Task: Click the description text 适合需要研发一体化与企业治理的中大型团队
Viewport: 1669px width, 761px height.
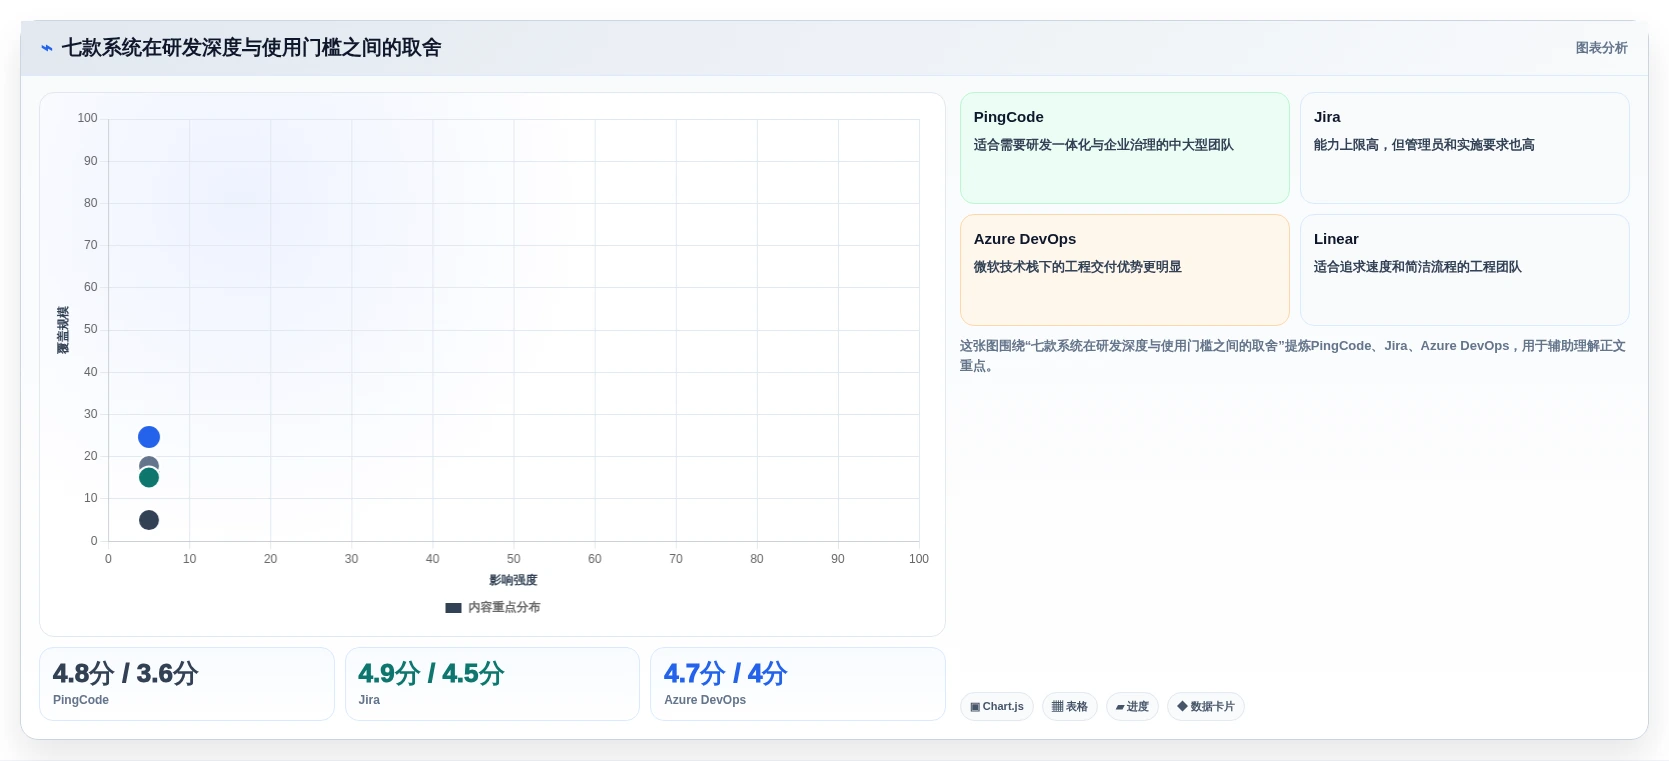Action: (1103, 145)
